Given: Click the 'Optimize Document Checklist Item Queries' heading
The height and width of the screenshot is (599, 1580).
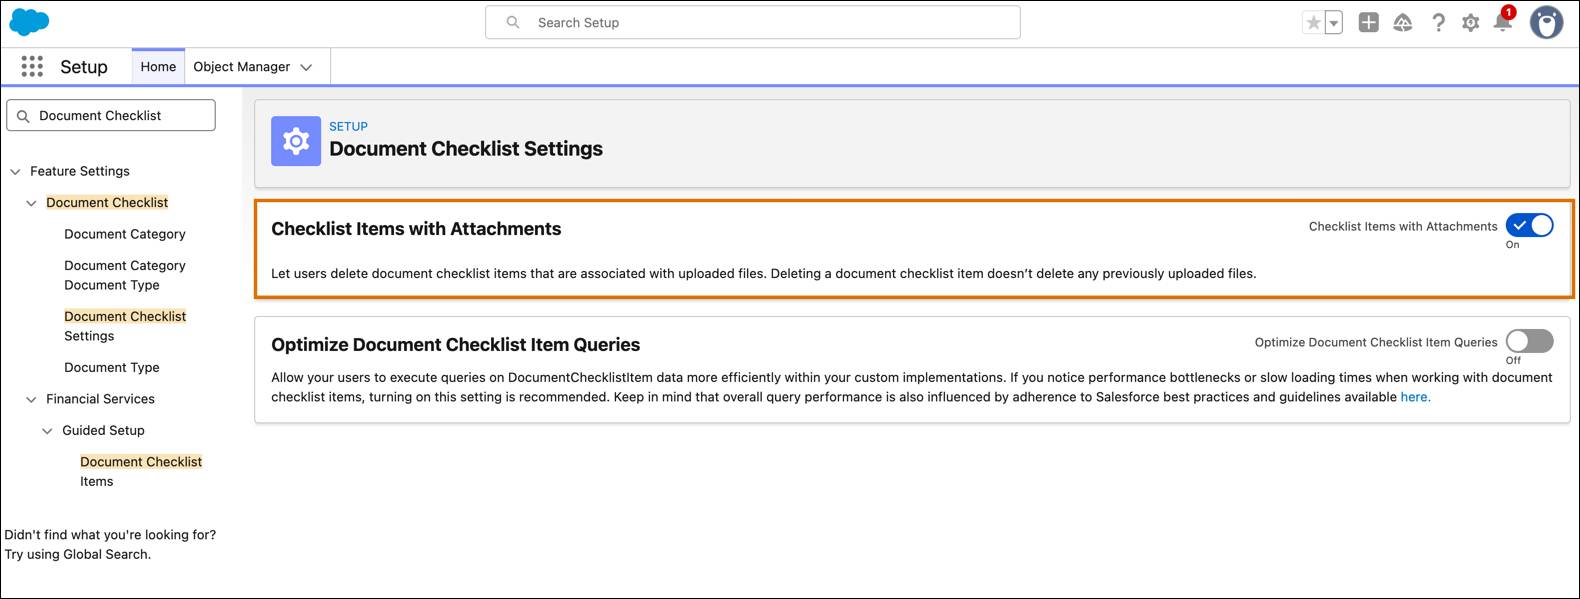Looking at the screenshot, I should [x=455, y=345].
